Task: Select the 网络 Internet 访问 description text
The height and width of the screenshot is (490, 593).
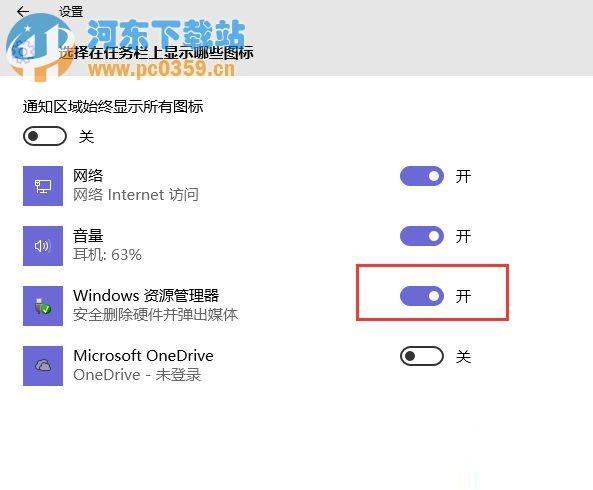Action: click(136, 195)
